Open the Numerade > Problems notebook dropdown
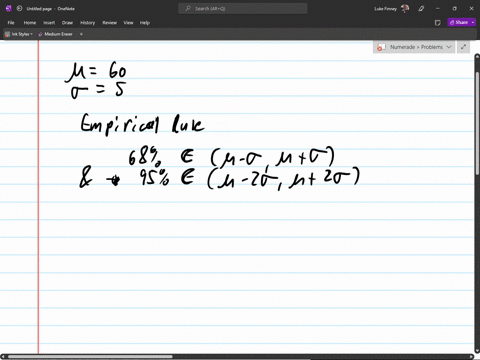Screen dimensions: 480x360 click(x=414, y=47)
